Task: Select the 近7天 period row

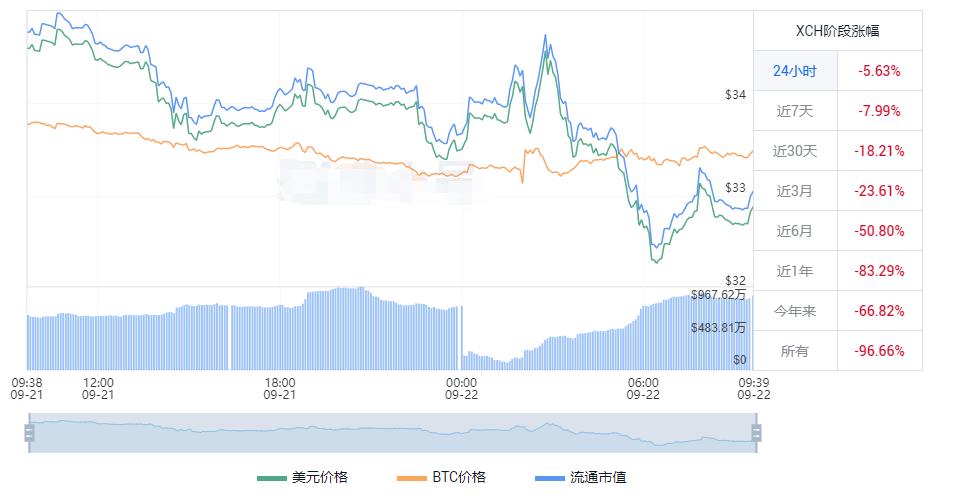Action: pos(795,111)
